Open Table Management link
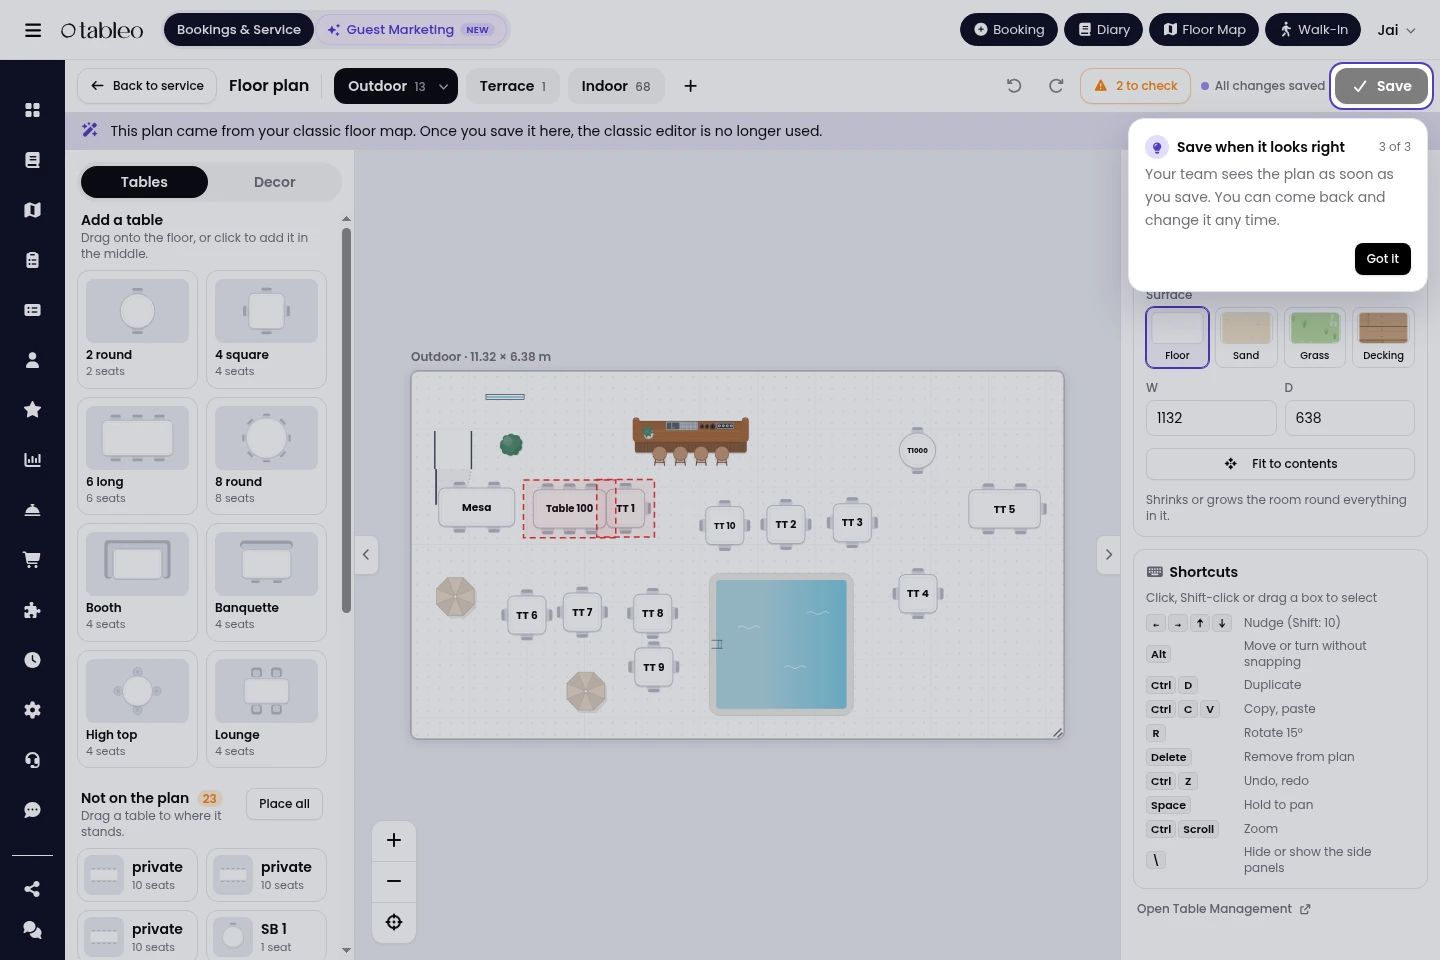Viewport: 1440px width, 960px height. point(1224,909)
